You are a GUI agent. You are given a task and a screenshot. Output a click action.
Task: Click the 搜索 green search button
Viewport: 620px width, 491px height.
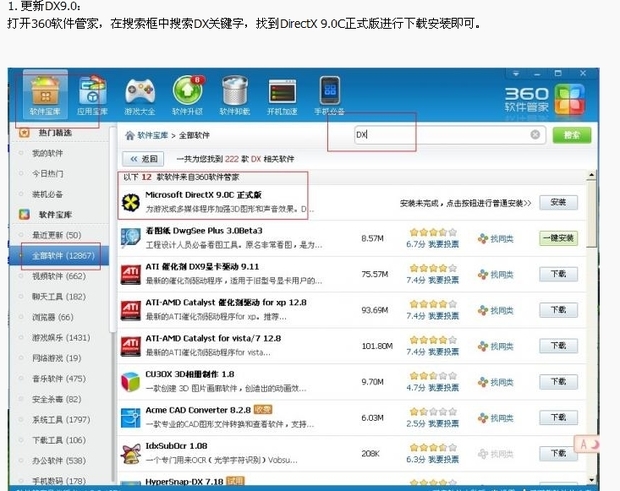pos(572,135)
